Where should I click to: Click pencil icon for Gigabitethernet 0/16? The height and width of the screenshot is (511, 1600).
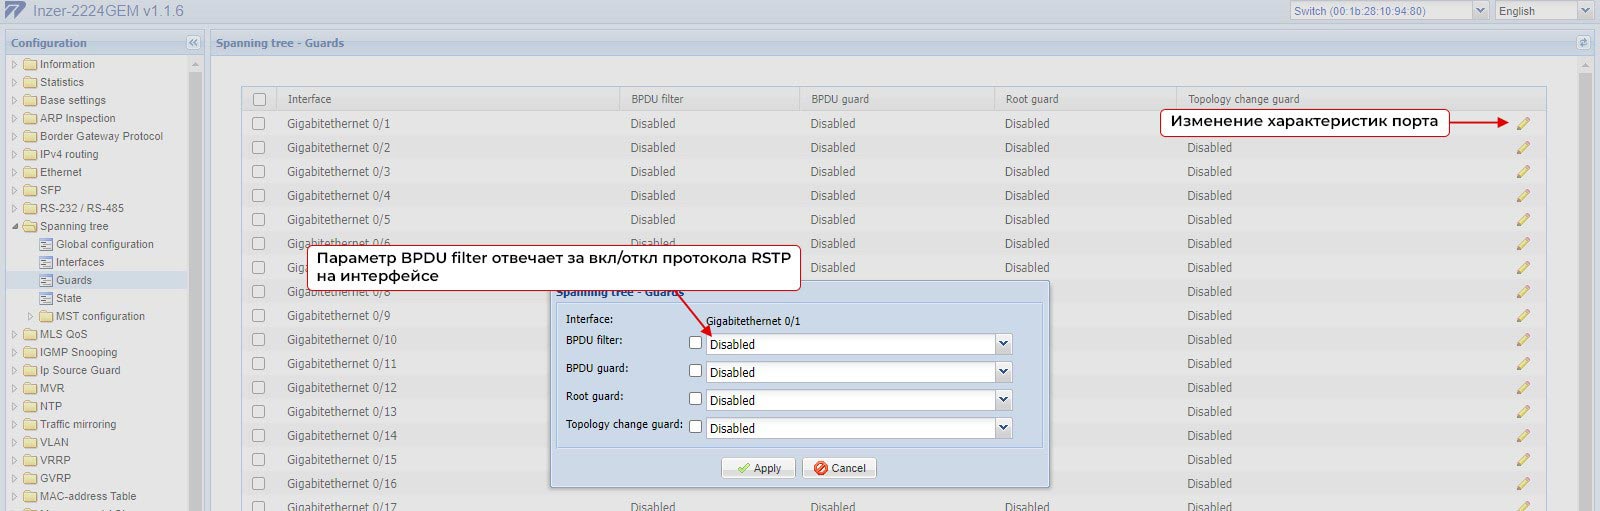(x=1523, y=484)
